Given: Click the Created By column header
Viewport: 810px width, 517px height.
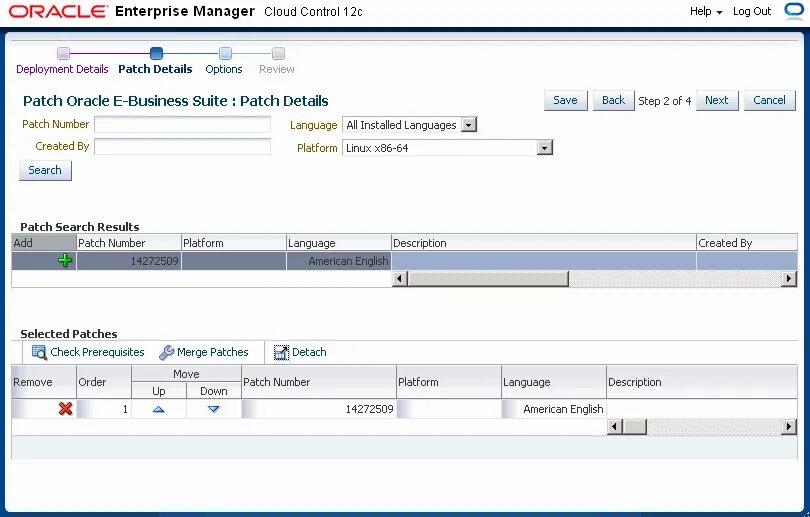Looking at the screenshot, I should point(746,243).
